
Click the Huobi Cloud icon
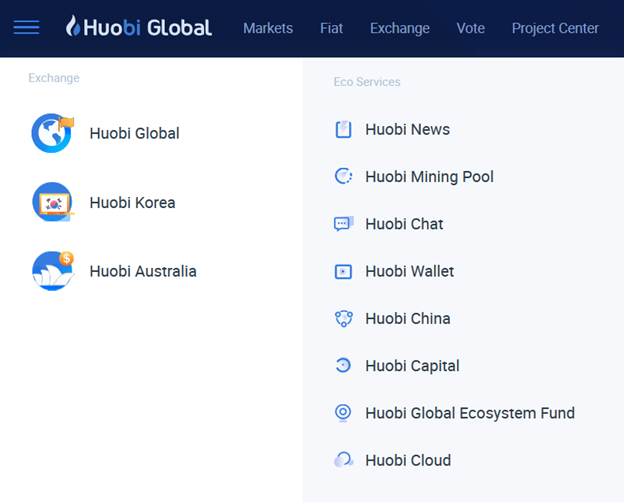pyautogui.click(x=343, y=460)
